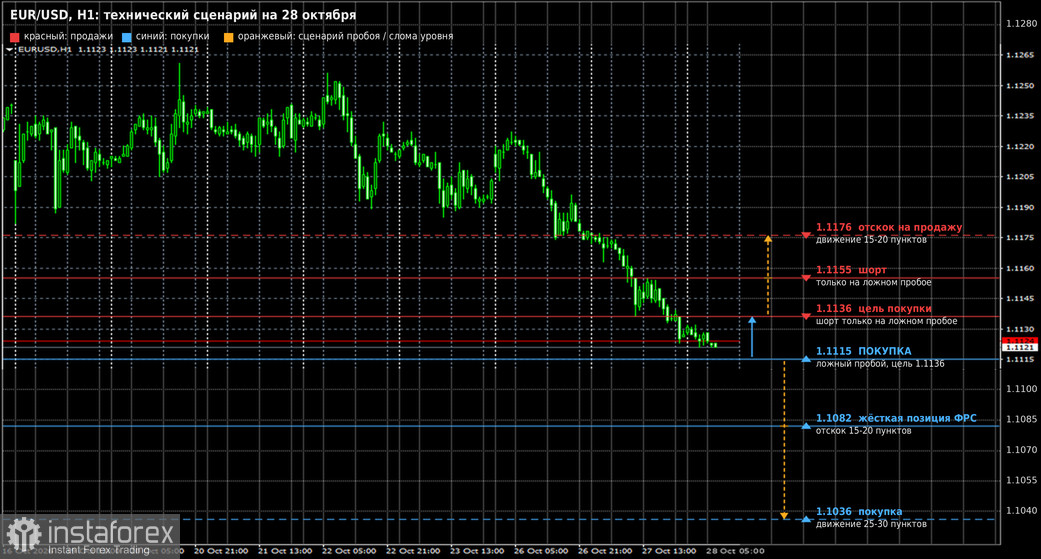Click the blue triangle marker at 1.1082
This screenshot has height=559, width=1041.
click(x=806, y=426)
